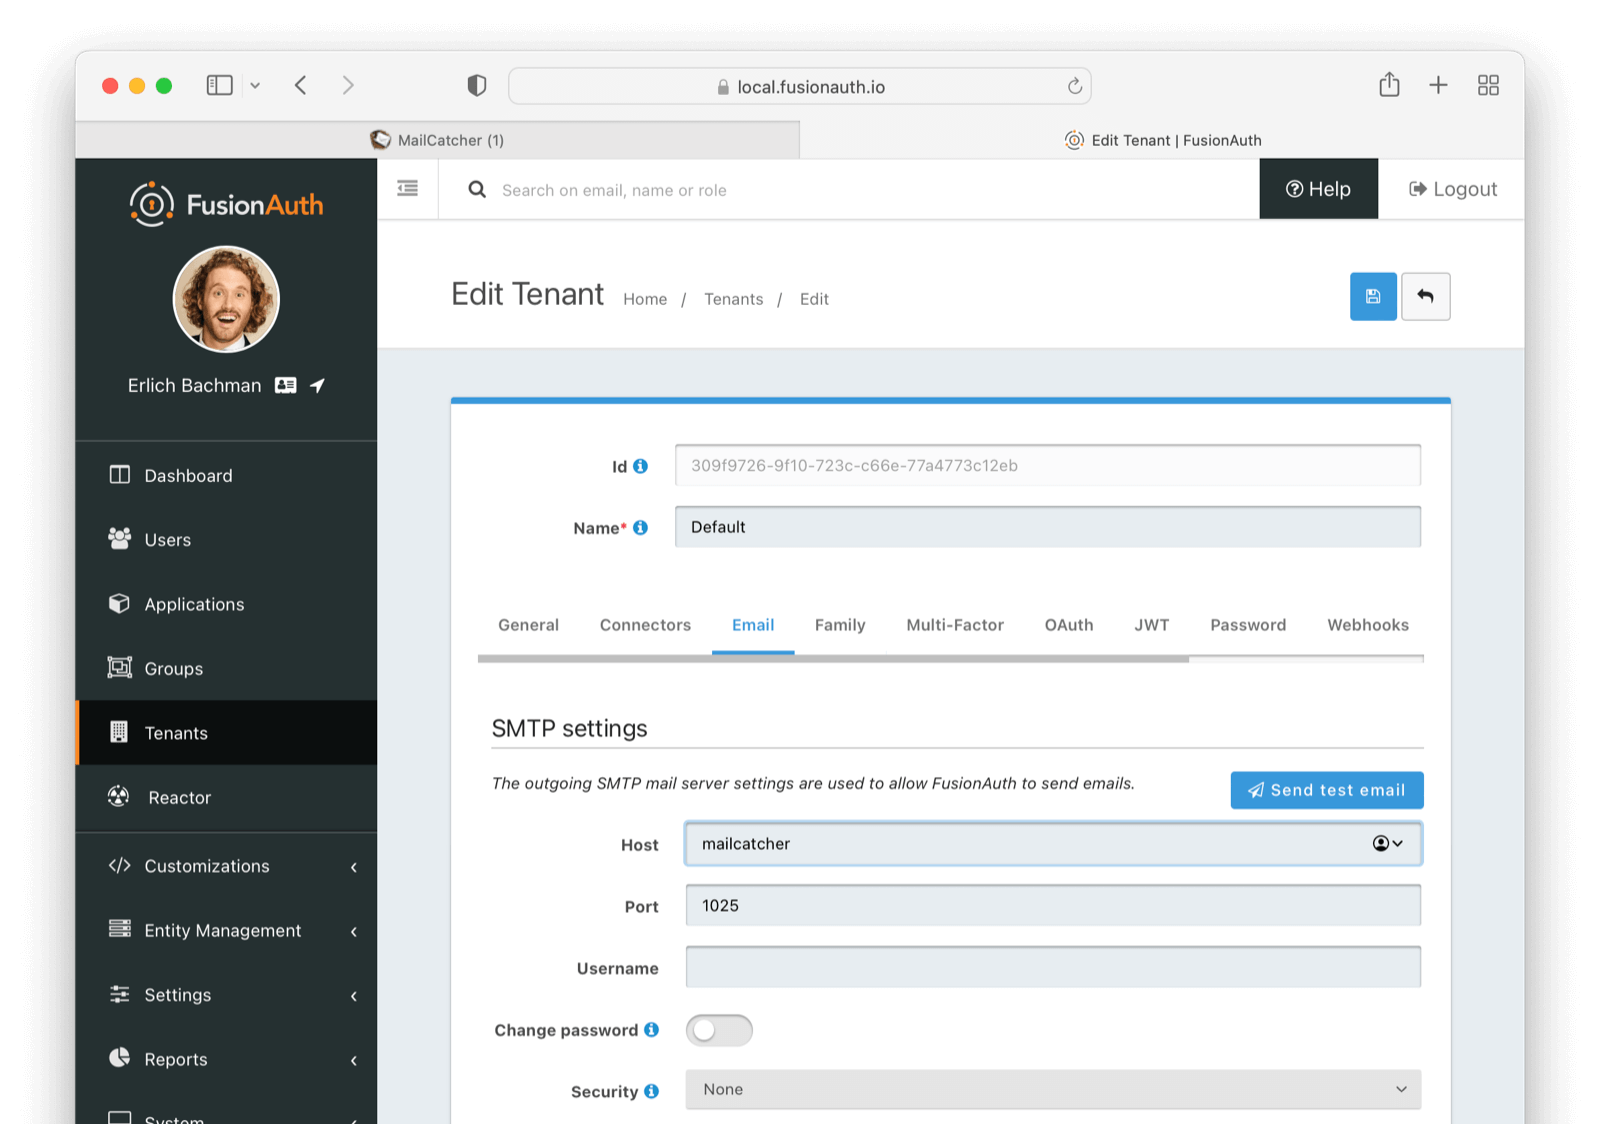
Task: Open Erlich Bachman's profile card icon
Action: pos(286,385)
